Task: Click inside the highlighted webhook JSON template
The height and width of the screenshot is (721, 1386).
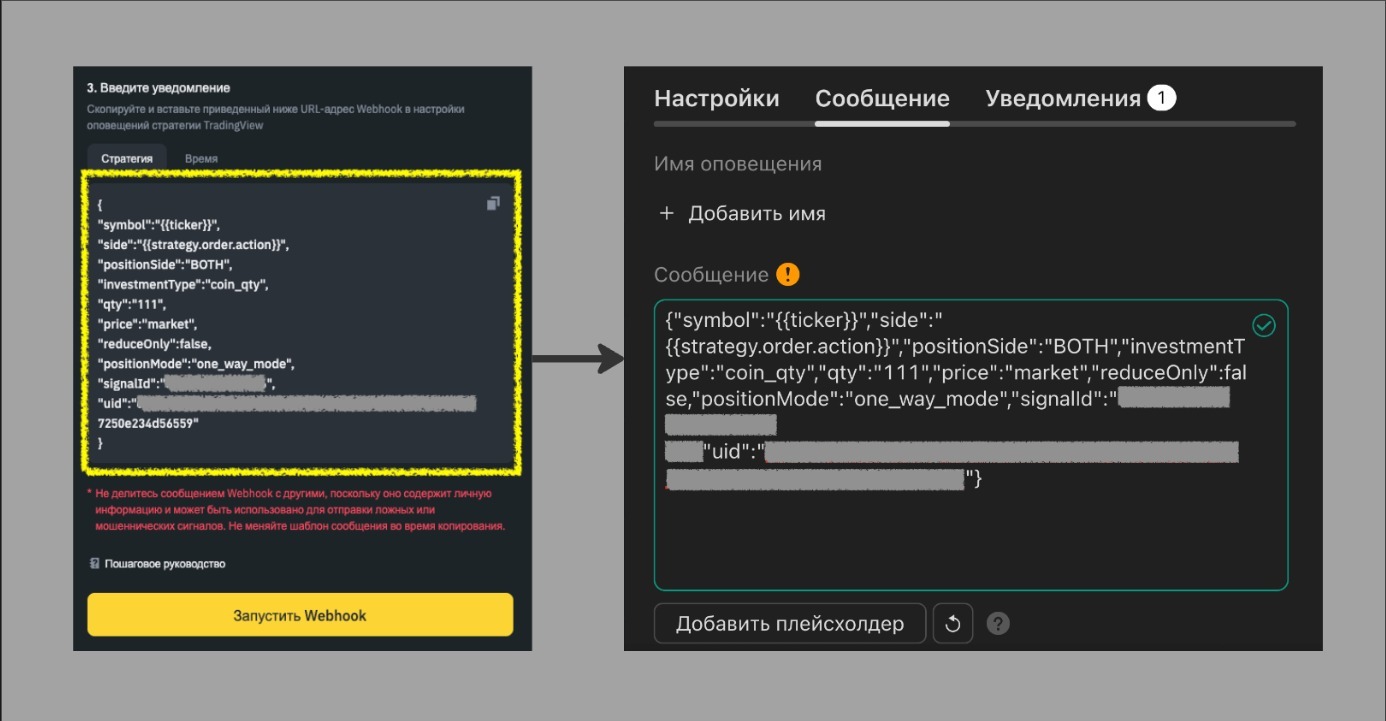Action: 300,320
